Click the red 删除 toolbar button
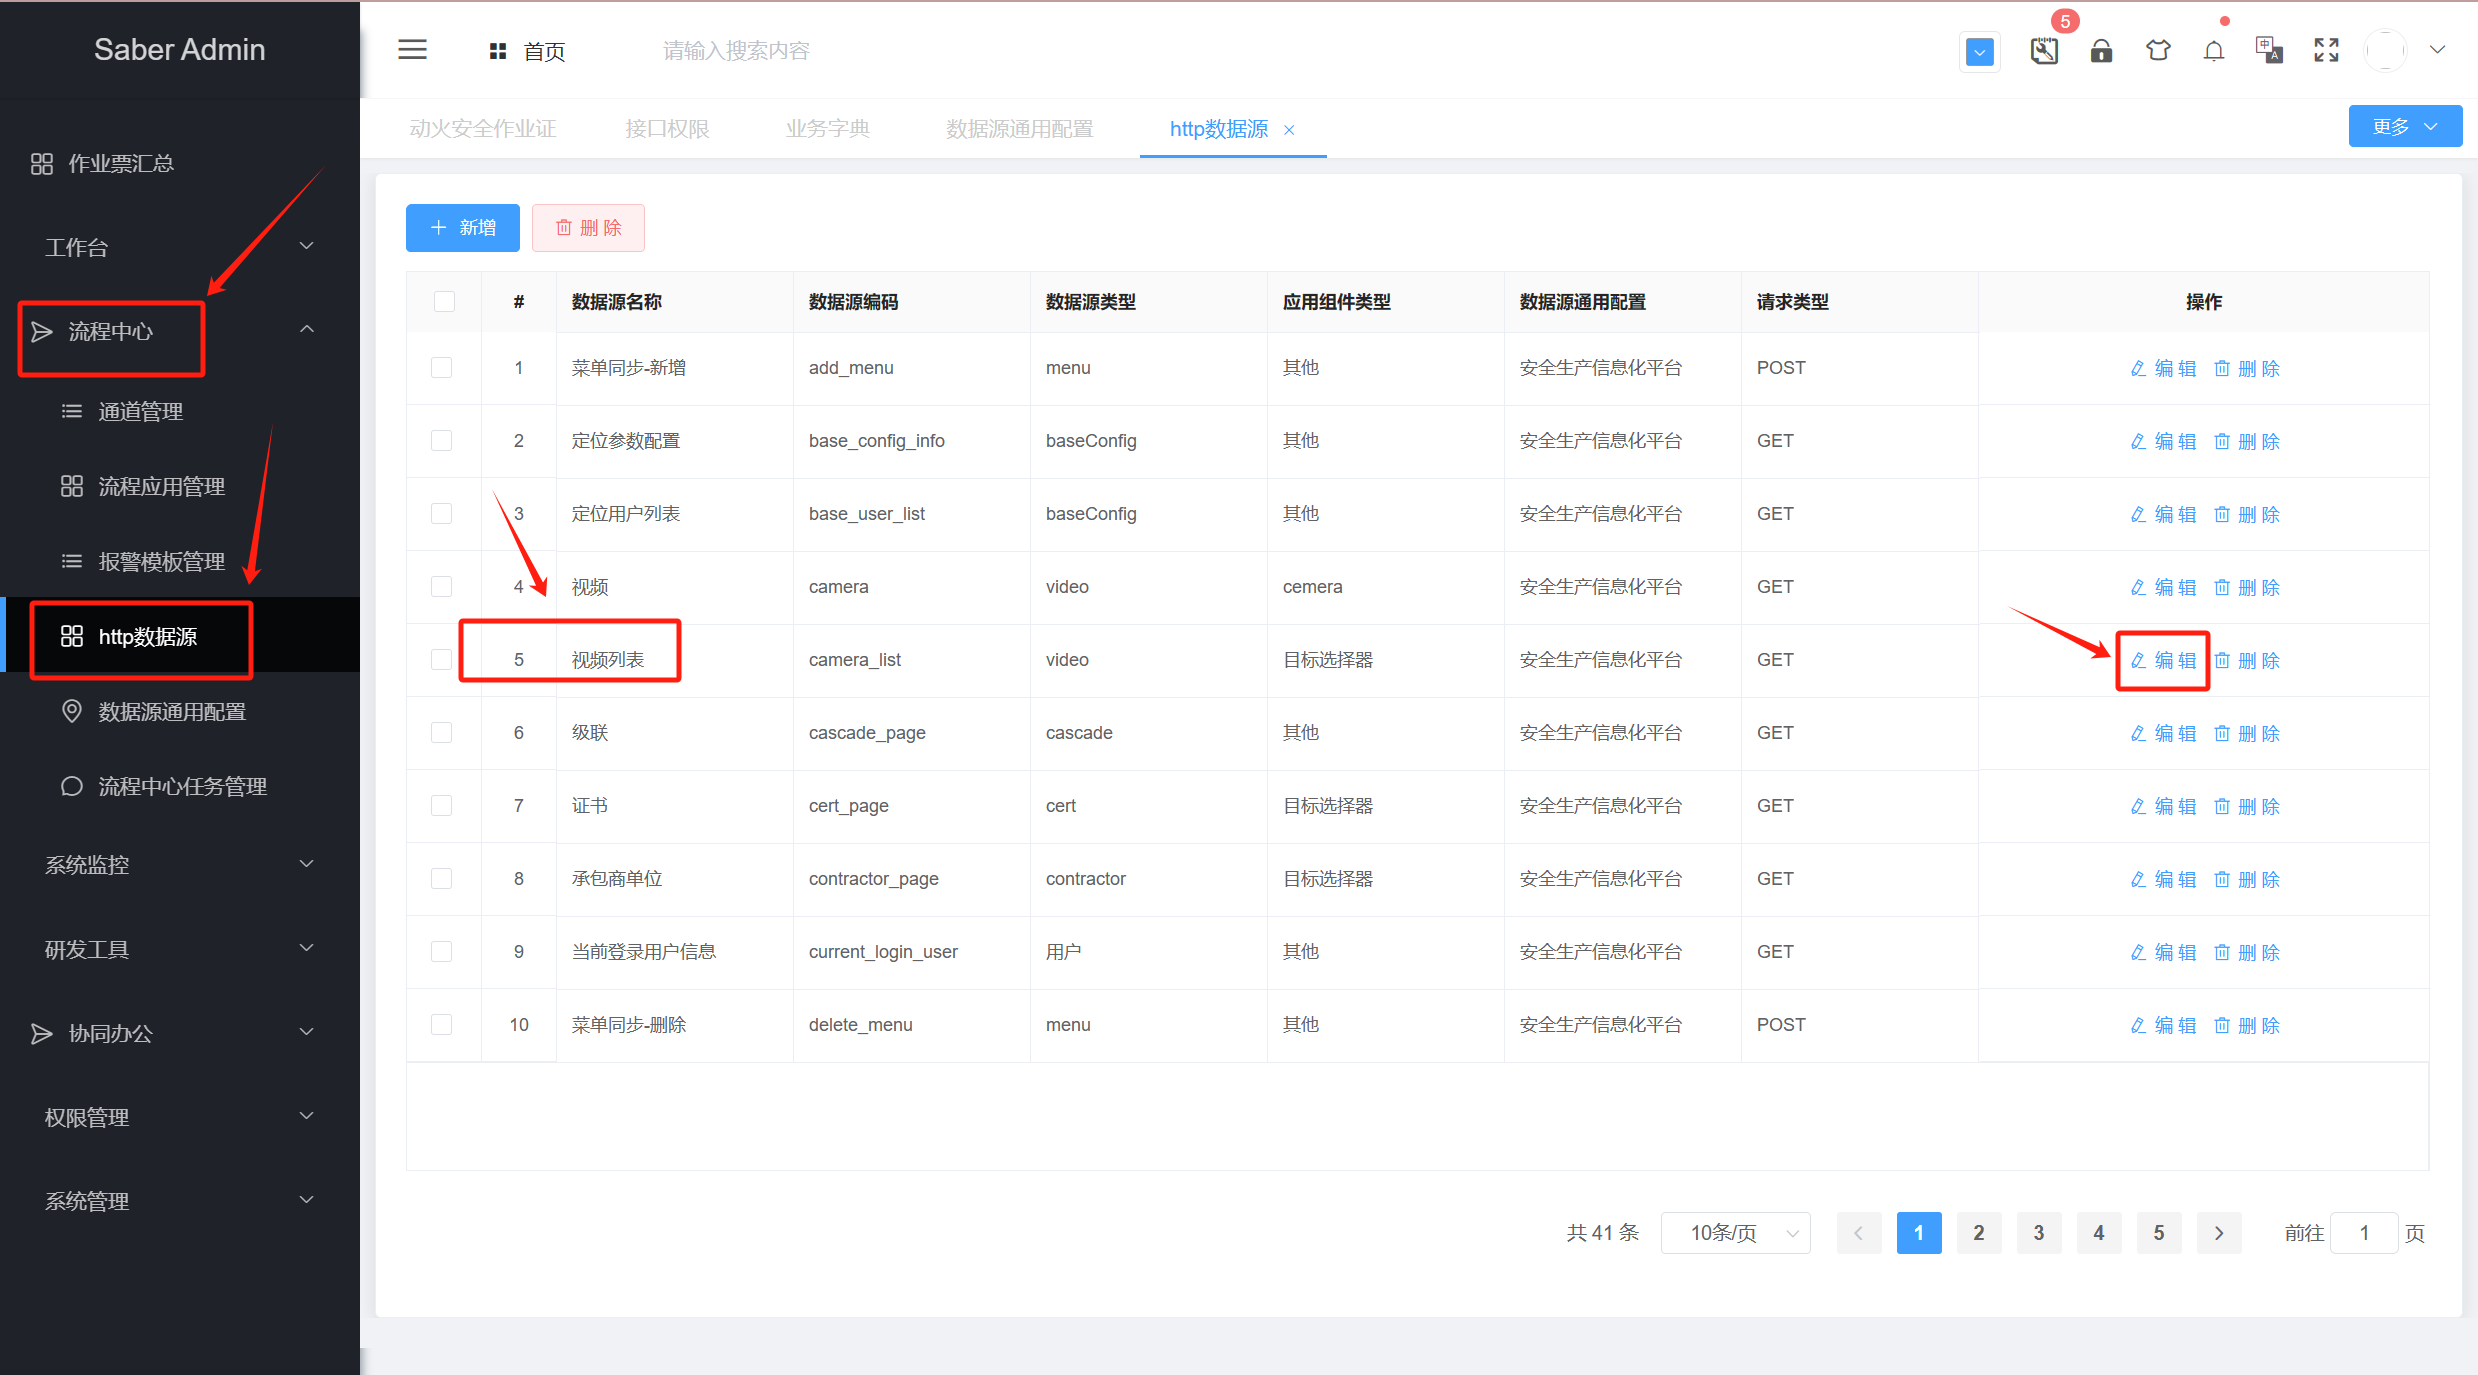The height and width of the screenshot is (1375, 2478). coord(588,228)
